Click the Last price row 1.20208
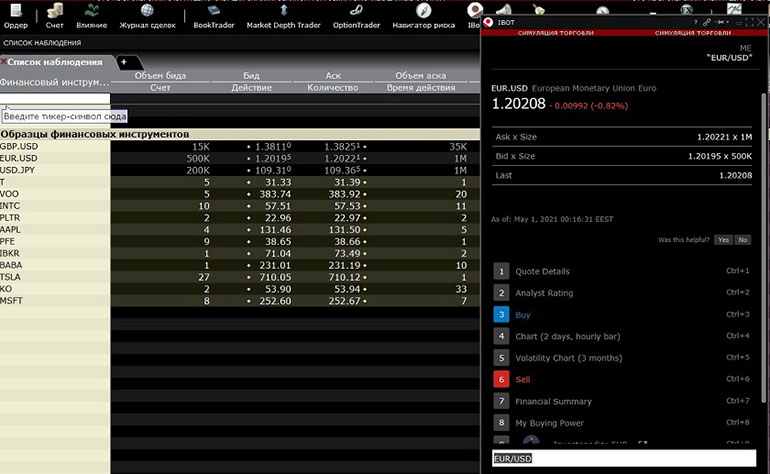Screen dimensions: 770x474 pyautogui.click(x=622, y=175)
